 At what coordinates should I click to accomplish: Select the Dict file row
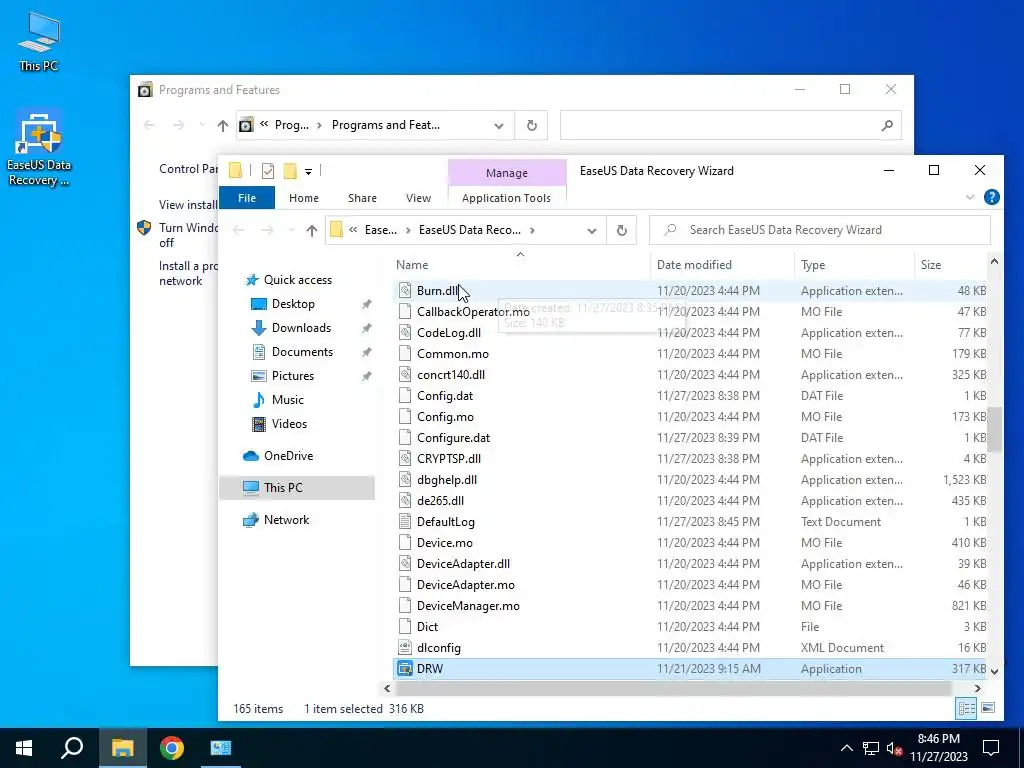point(691,627)
